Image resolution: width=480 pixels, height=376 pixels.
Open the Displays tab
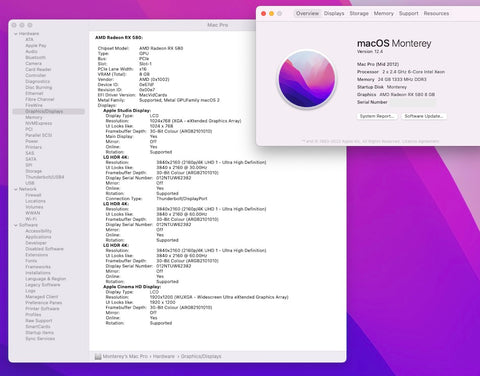click(x=334, y=13)
